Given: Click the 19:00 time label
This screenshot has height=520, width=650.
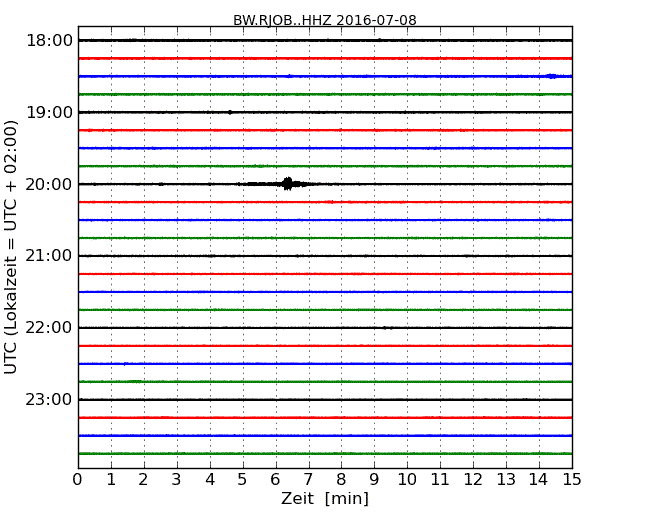Looking at the screenshot, I should (x=50, y=112).
